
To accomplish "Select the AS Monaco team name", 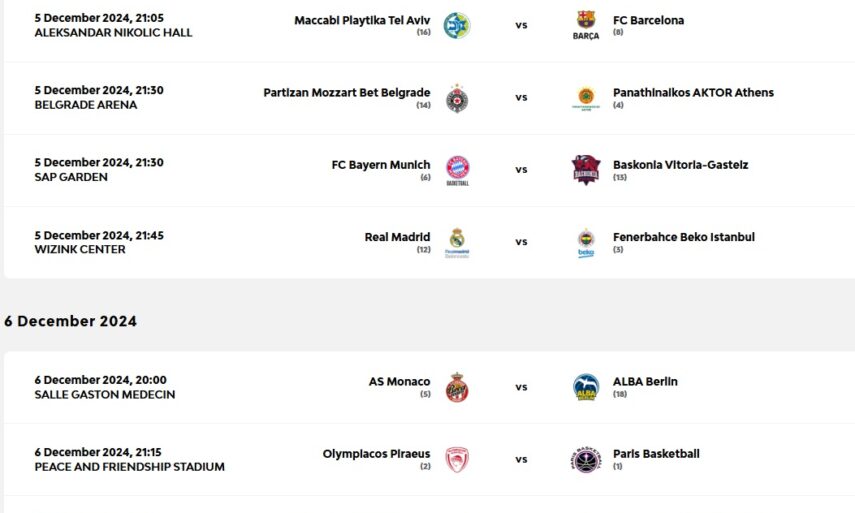I will tap(399, 381).
